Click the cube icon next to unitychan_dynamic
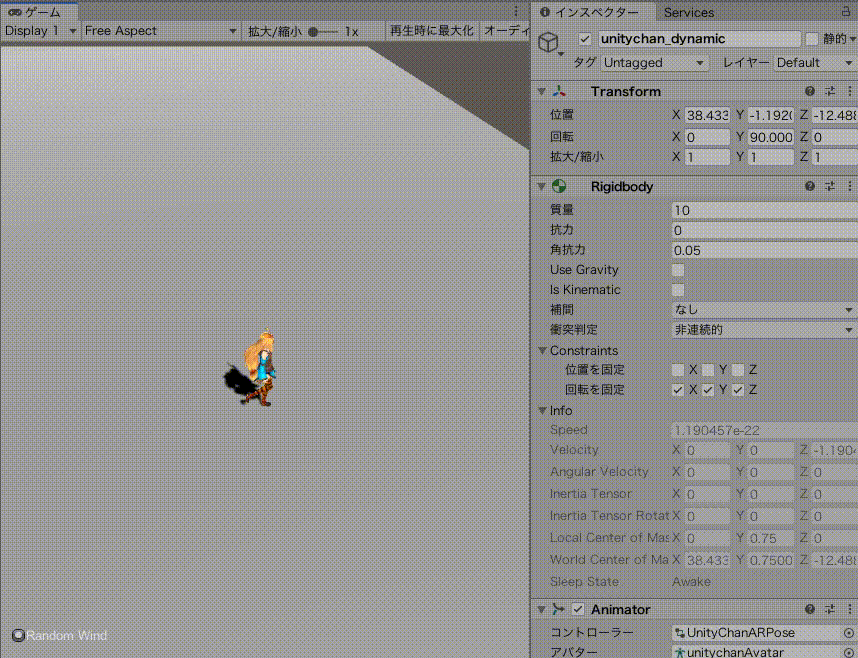Image resolution: width=858 pixels, height=658 pixels. point(546,40)
